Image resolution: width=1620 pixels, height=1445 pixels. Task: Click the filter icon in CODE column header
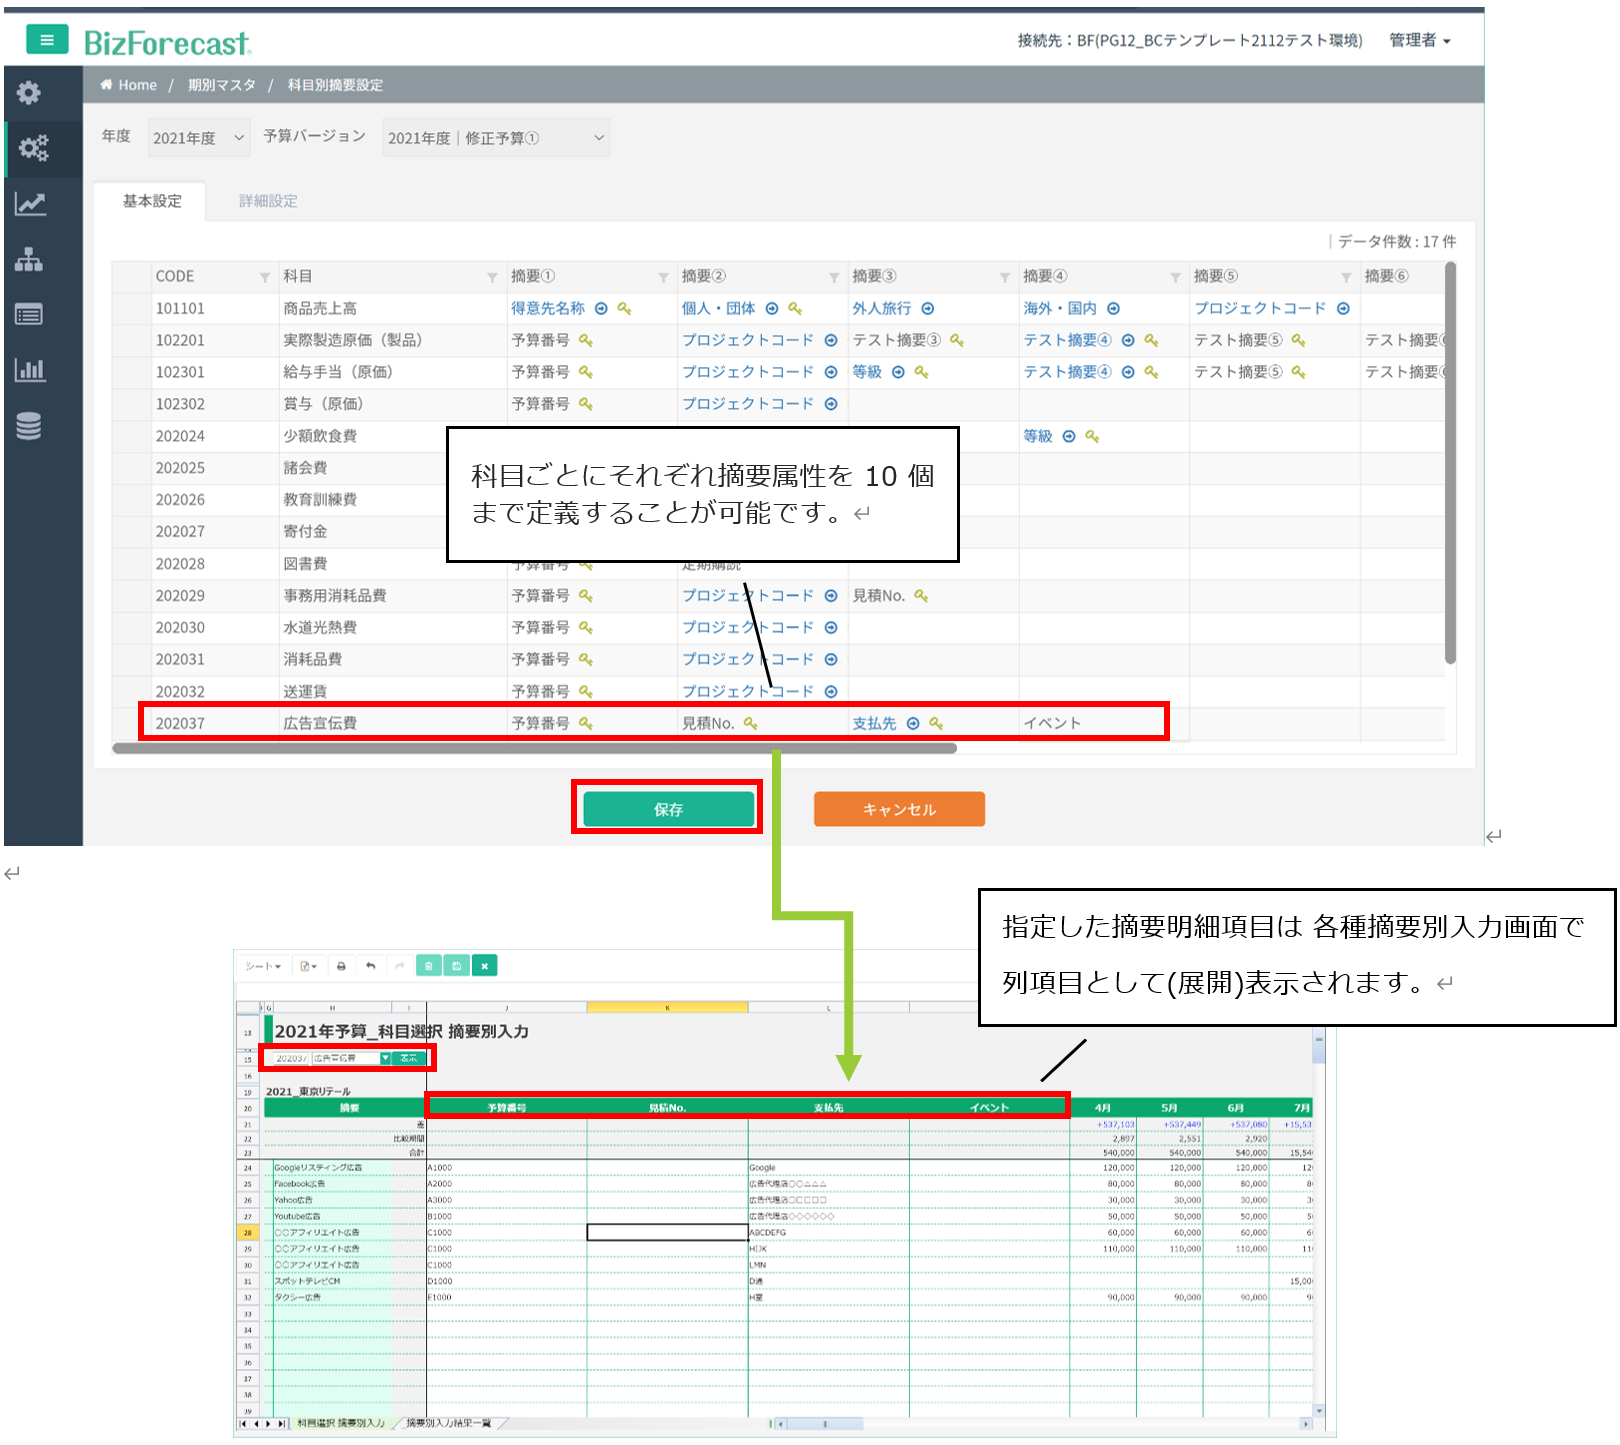coord(265,277)
